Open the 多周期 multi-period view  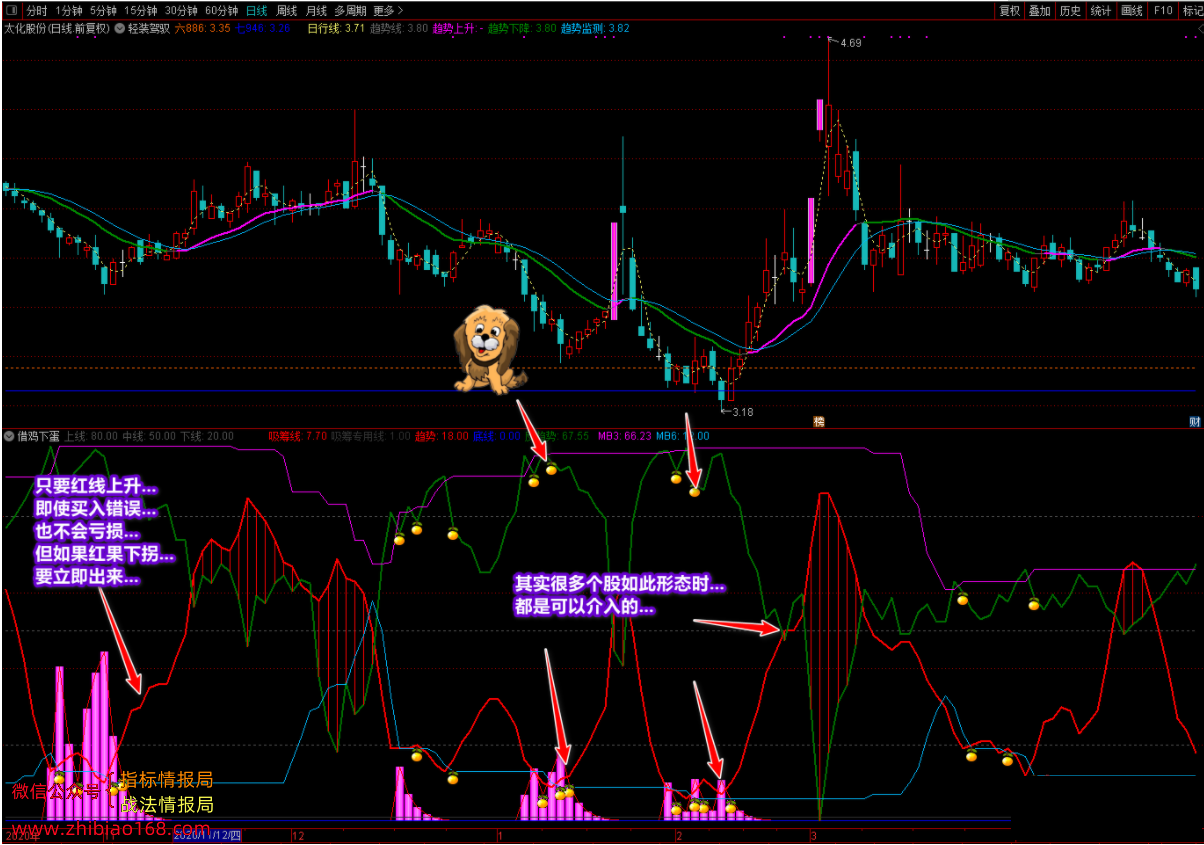tap(351, 11)
